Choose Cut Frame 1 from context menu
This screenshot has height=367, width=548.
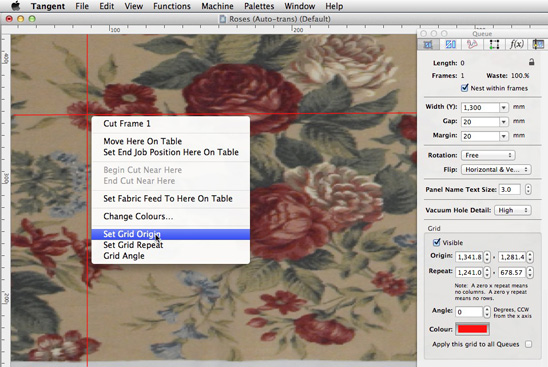pyautogui.click(x=171, y=124)
